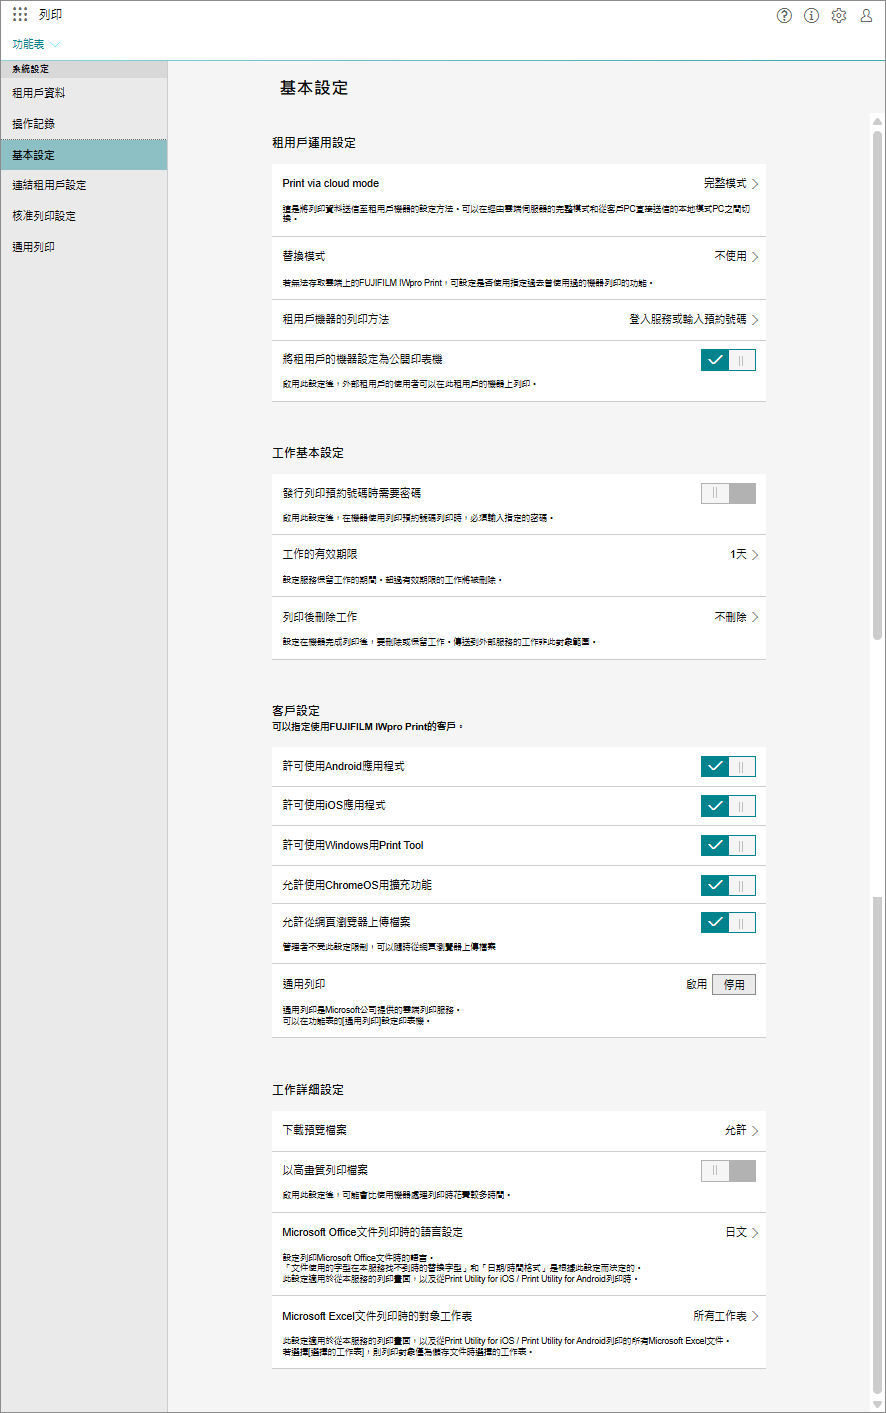Open Print via cloud mode 完整模式 option
Screen dimensions: 886x1413
tap(730, 184)
